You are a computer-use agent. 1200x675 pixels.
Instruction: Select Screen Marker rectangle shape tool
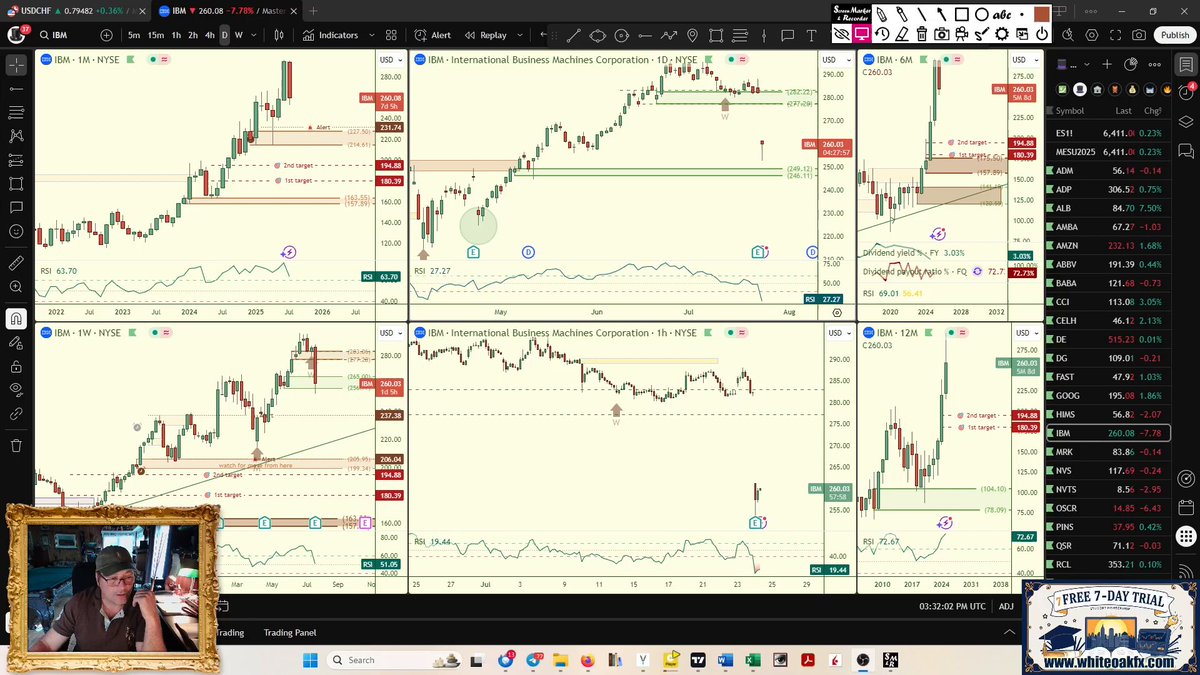pos(961,14)
